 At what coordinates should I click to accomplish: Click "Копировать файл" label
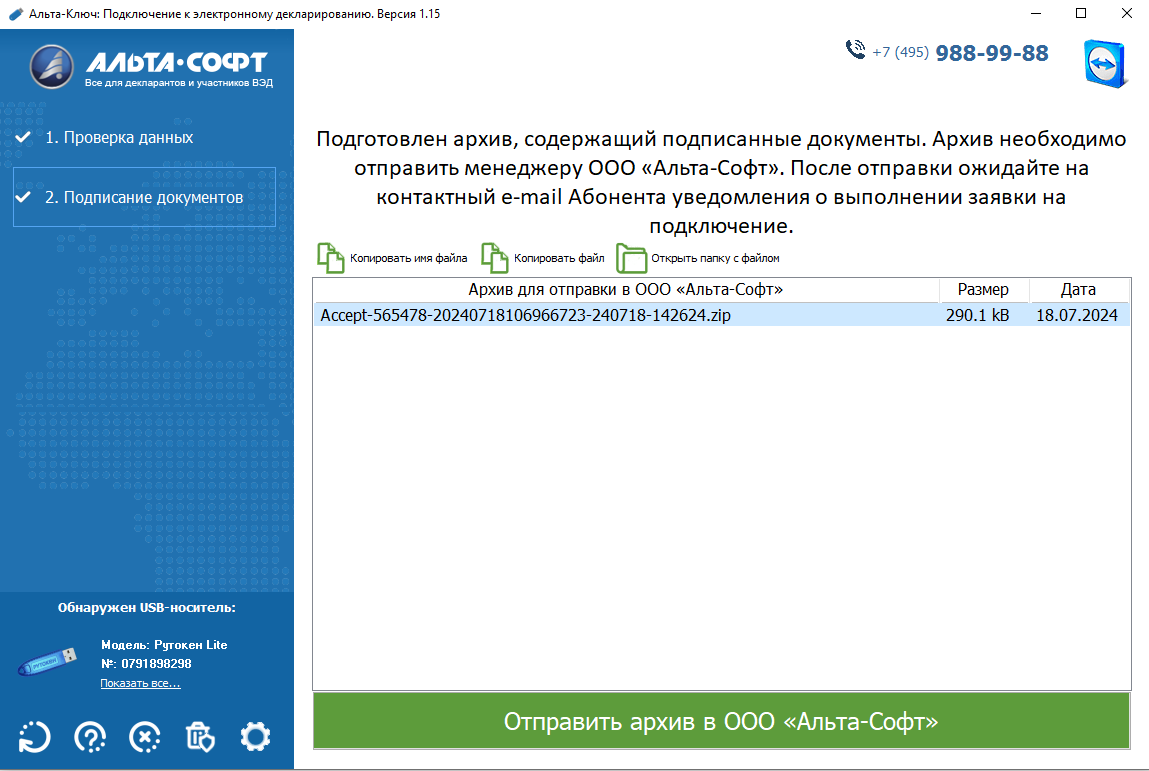[x=559, y=258]
